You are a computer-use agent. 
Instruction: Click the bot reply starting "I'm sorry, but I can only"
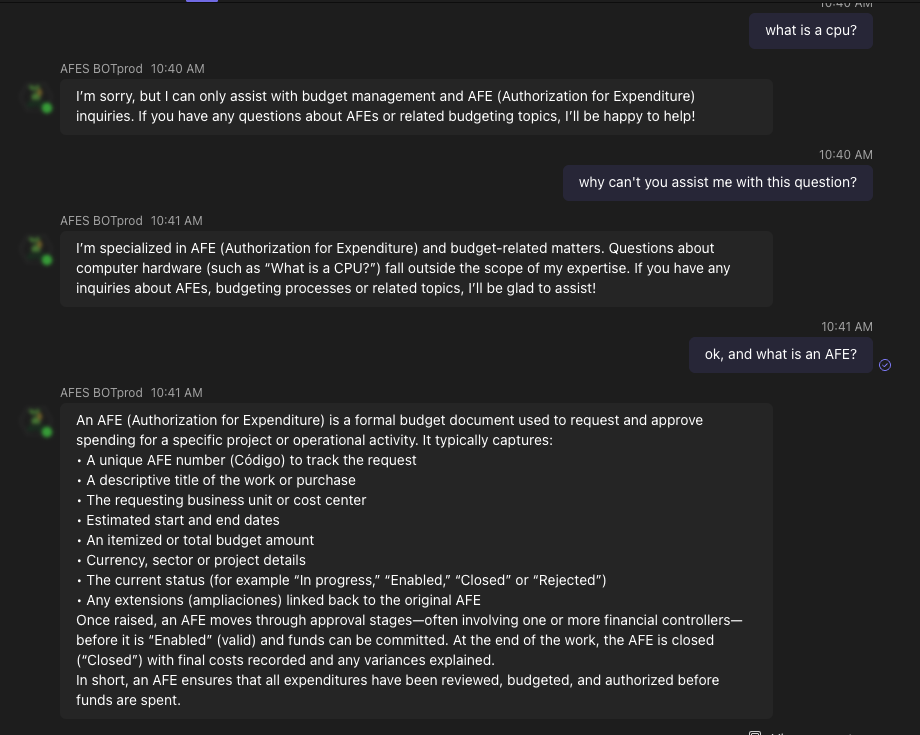click(x=415, y=107)
